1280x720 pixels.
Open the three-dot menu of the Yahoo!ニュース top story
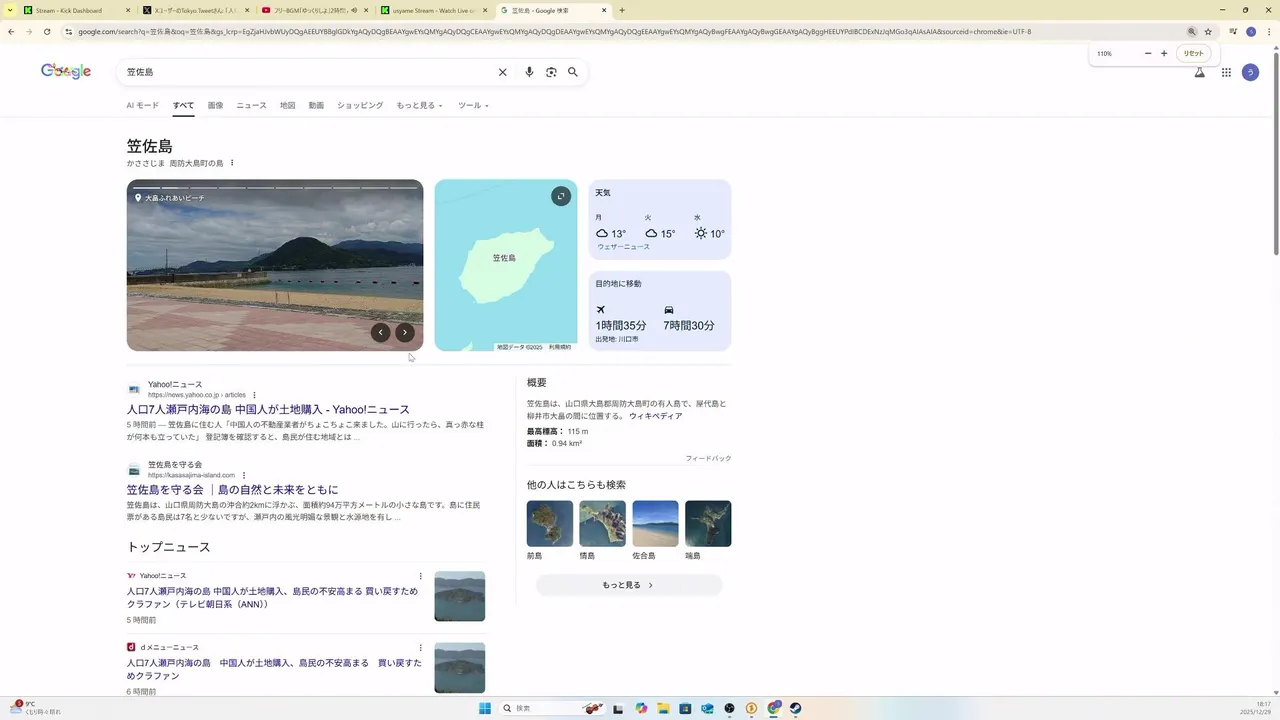(x=420, y=576)
